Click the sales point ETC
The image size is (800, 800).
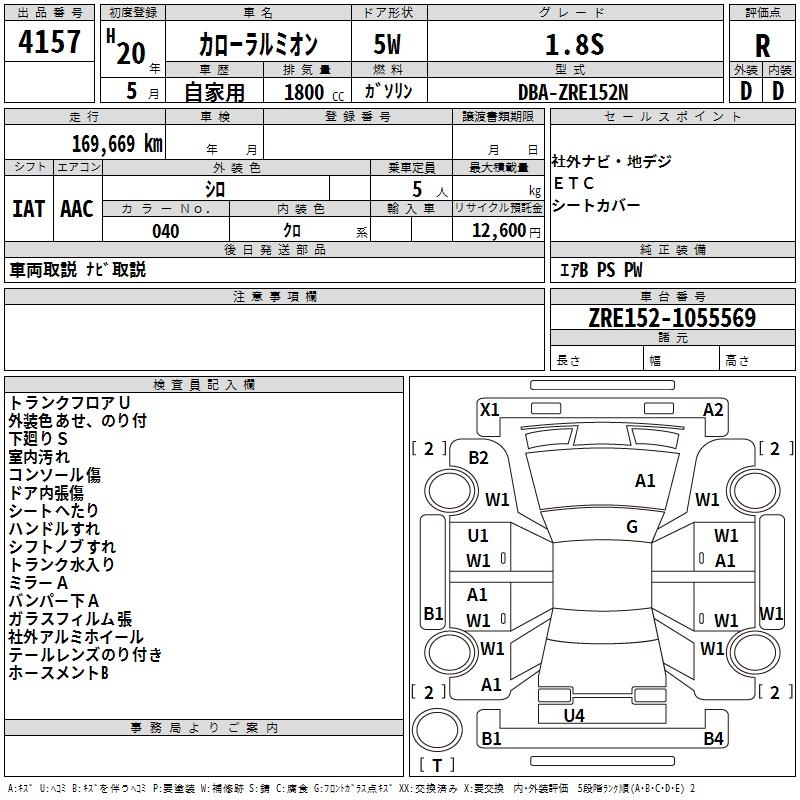pyautogui.click(x=574, y=183)
